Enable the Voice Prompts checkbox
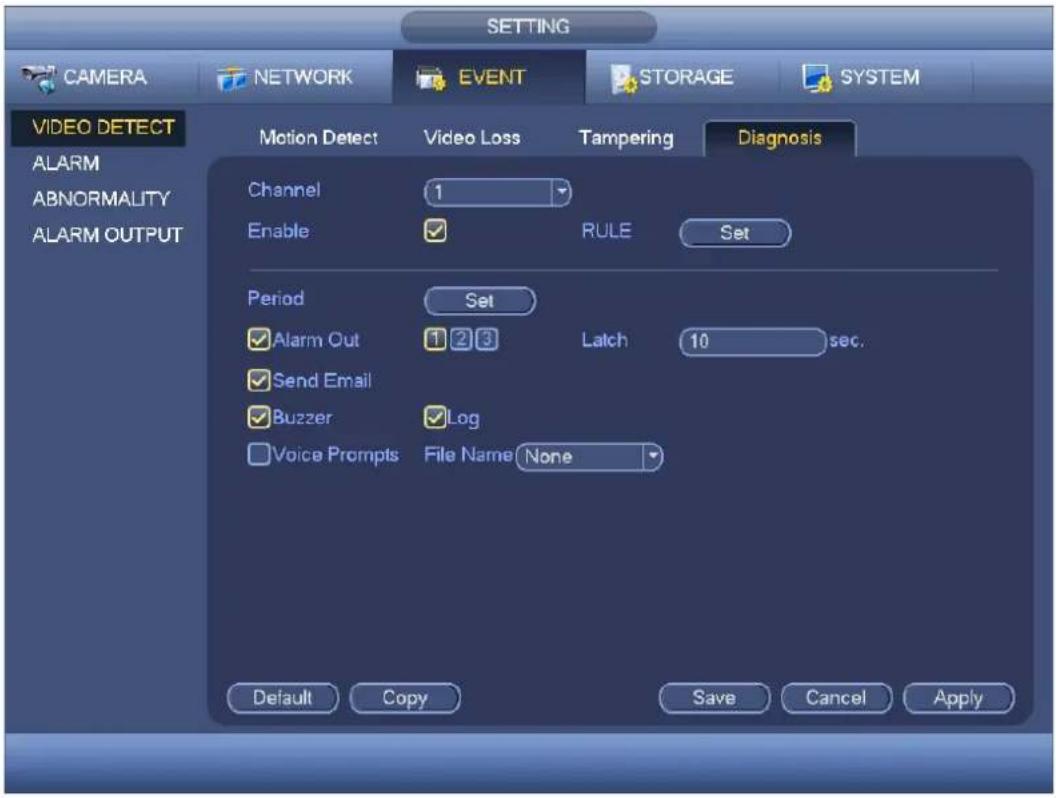The height and width of the screenshot is (798, 1056). tap(259, 455)
